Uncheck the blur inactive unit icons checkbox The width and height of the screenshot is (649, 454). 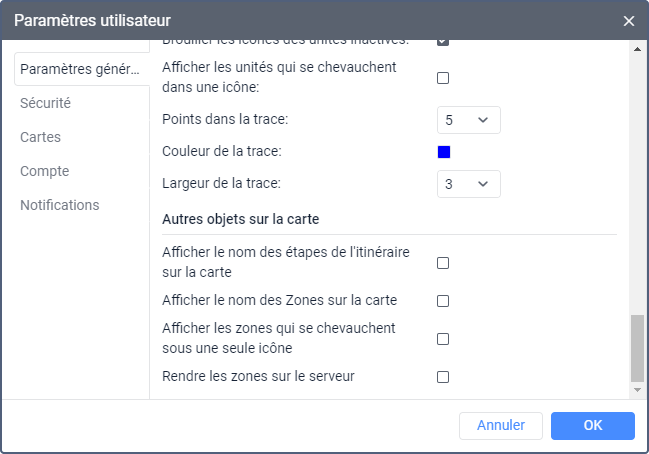tap(443, 42)
